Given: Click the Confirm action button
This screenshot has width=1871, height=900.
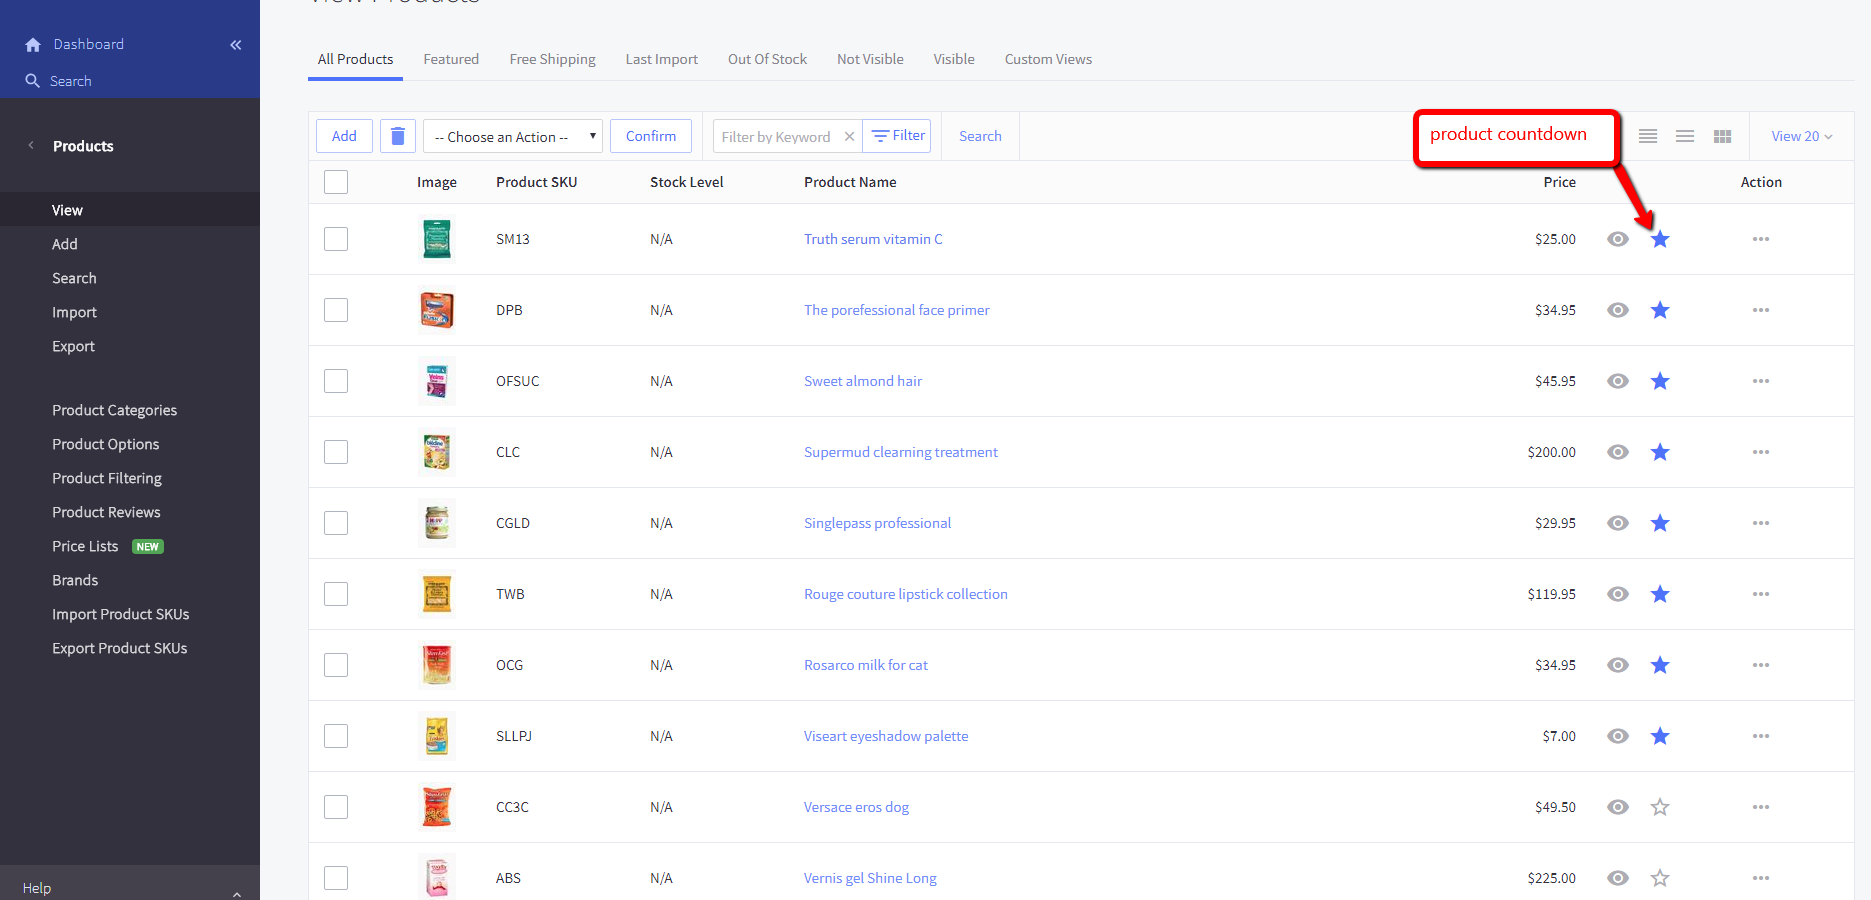Looking at the screenshot, I should point(651,136).
